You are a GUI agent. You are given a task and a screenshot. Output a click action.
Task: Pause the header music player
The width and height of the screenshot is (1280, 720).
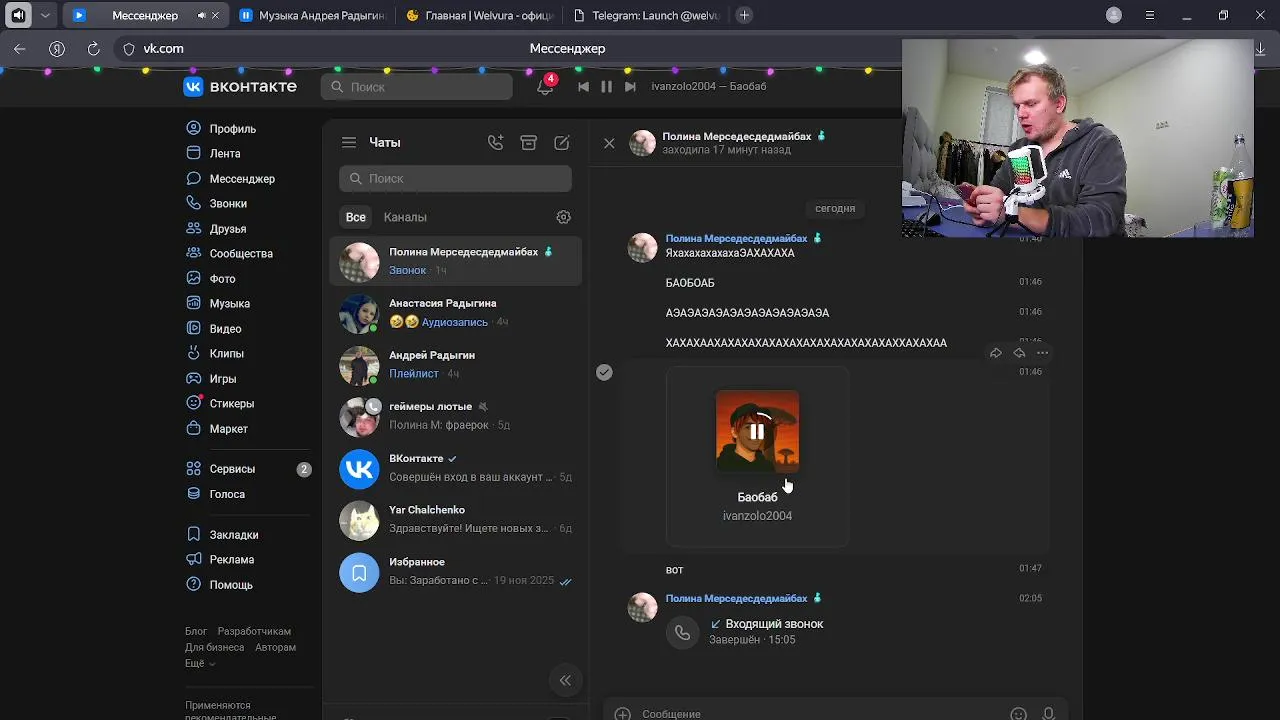(x=606, y=87)
